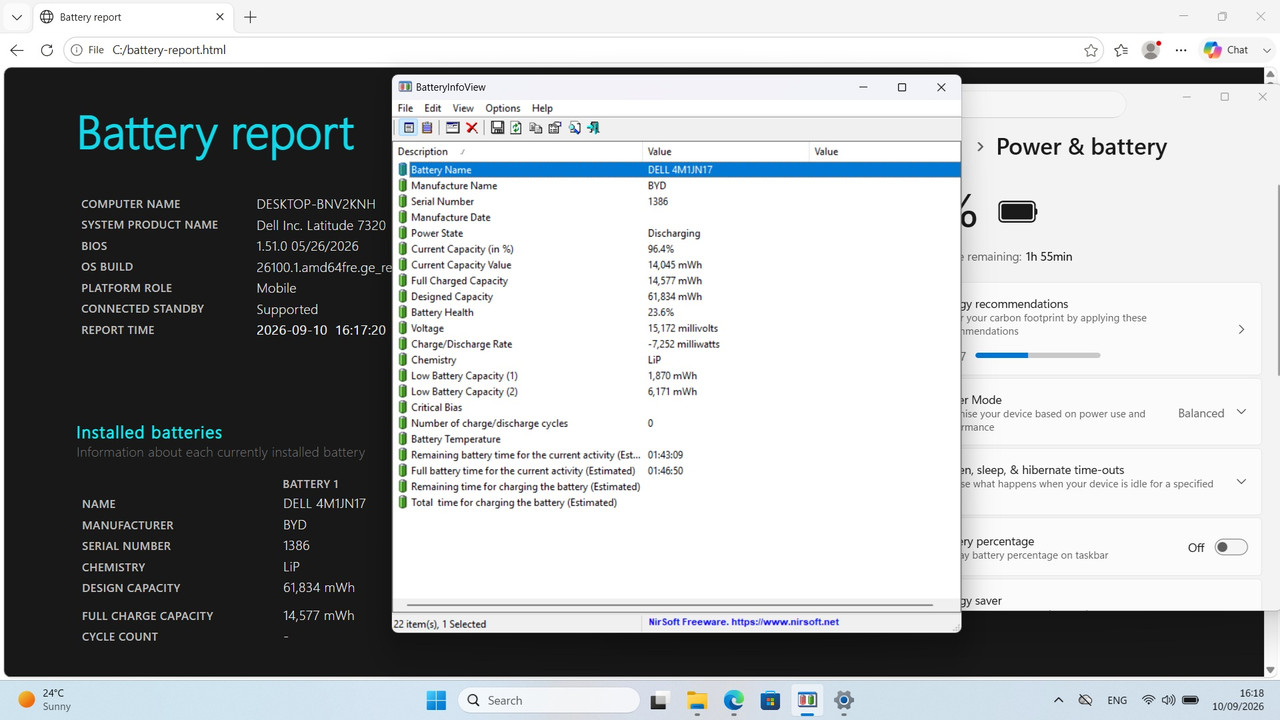1280x720 pixels.
Task: Click the taskbar Search box
Action: tap(549, 700)
